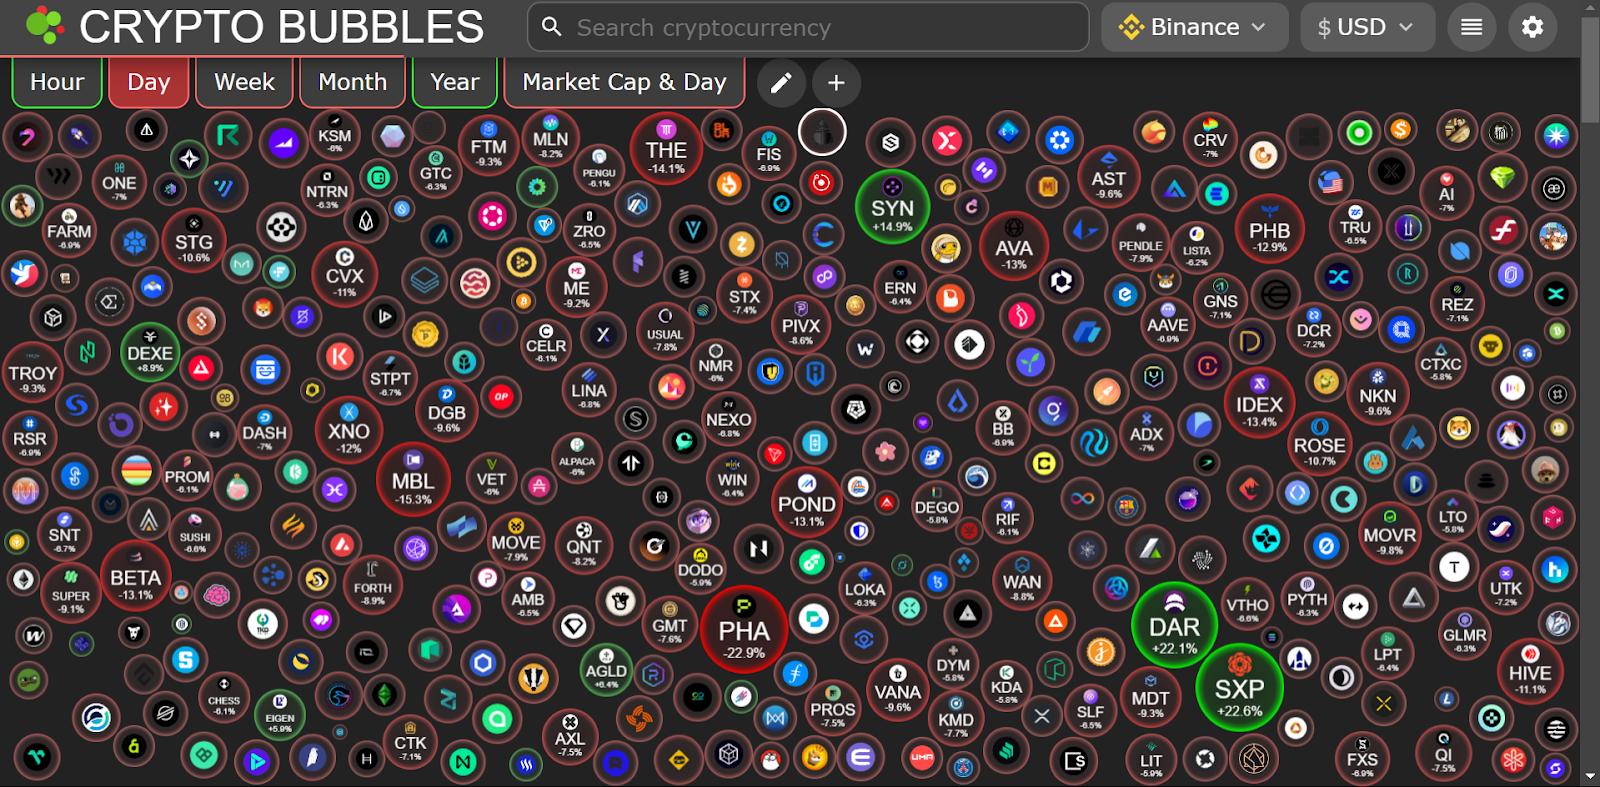The width and height of the screenshot is (1600, 787).
Task: Select the SXP +22.6% bubble
Action: (x=1239, y=688)
